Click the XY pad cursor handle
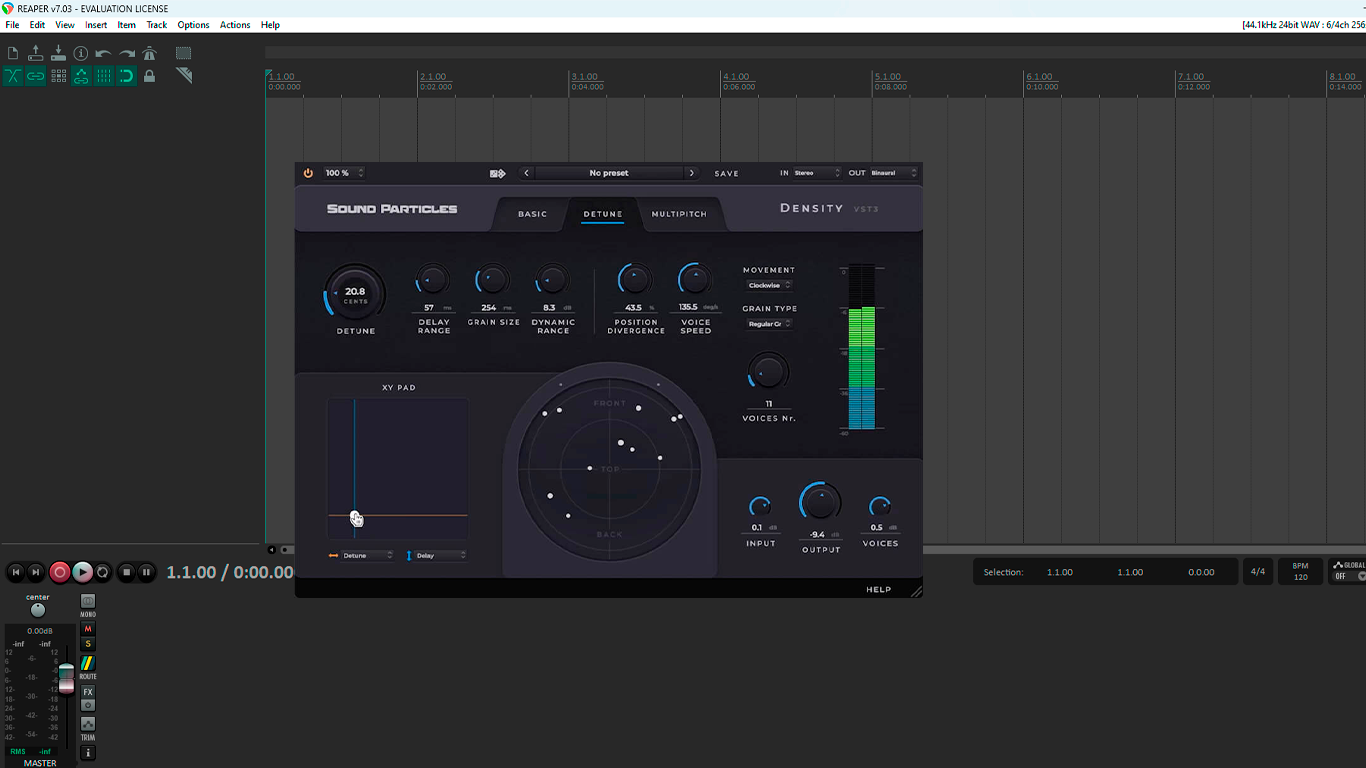Image resolution: width=1366 pixels, height=768 pixels. coord(354,516)
